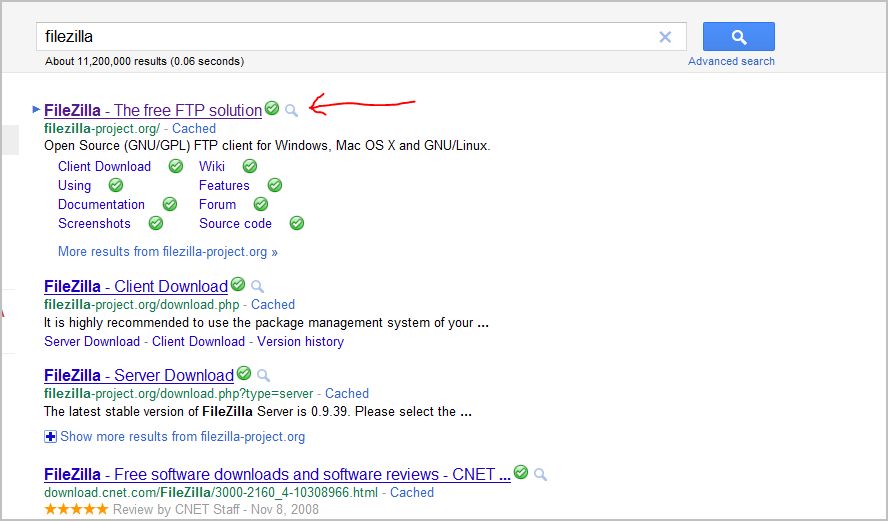Open FileZilla - The free FTP solution result

(x=152, y=110)
